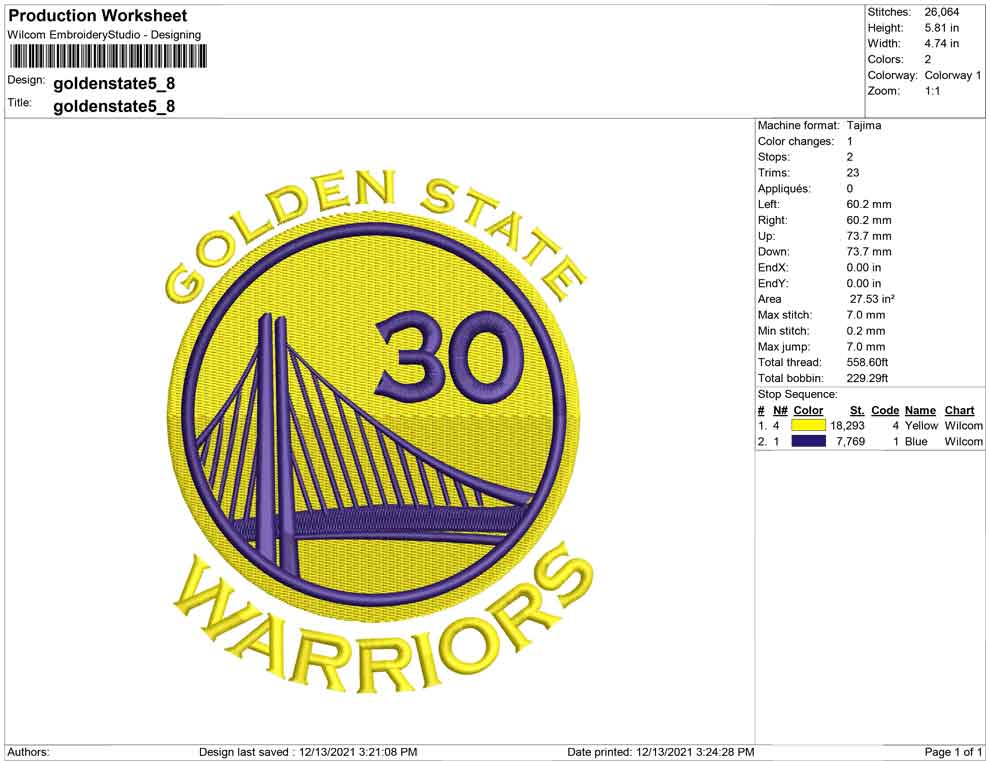Click the 'Max stitch:' label

[785, 315]
